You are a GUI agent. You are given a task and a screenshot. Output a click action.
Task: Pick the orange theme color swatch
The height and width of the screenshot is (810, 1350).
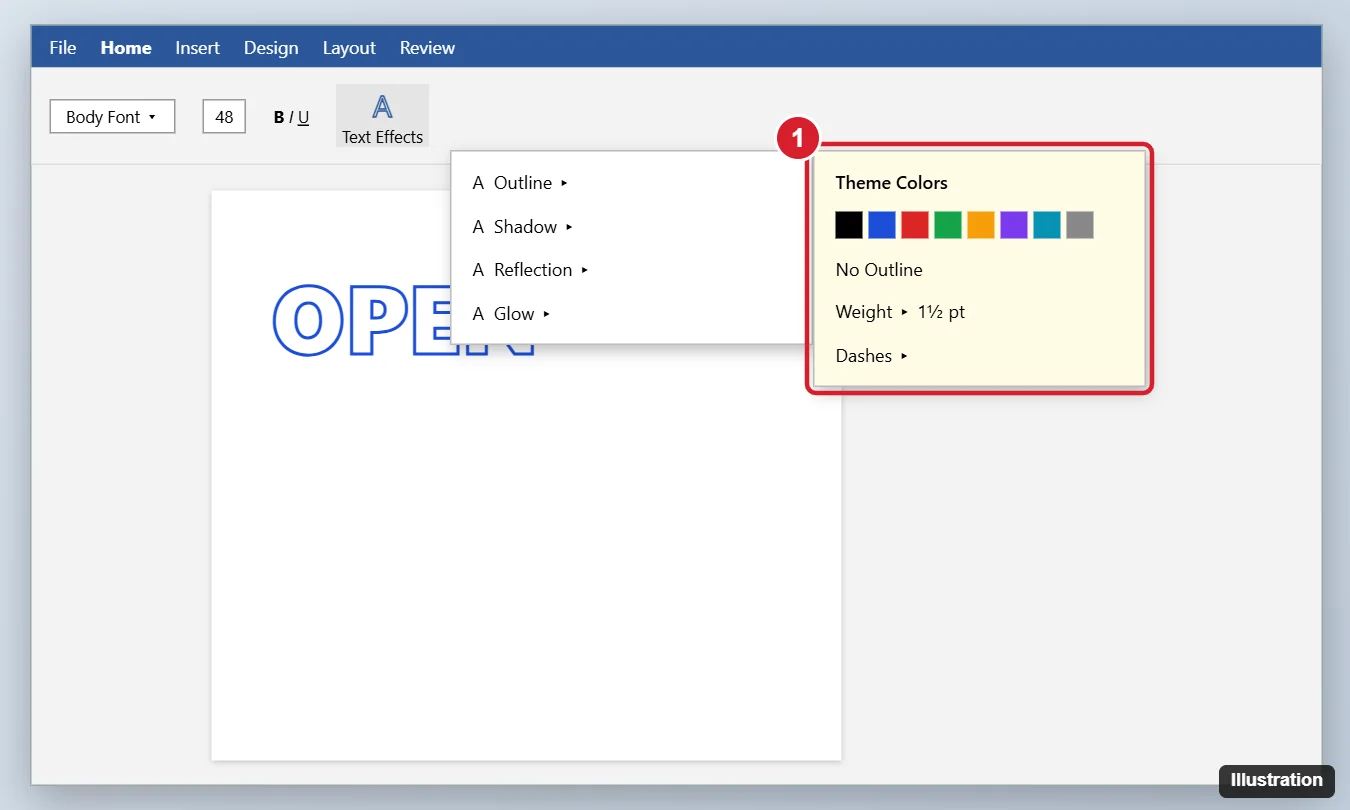(981, 225)
